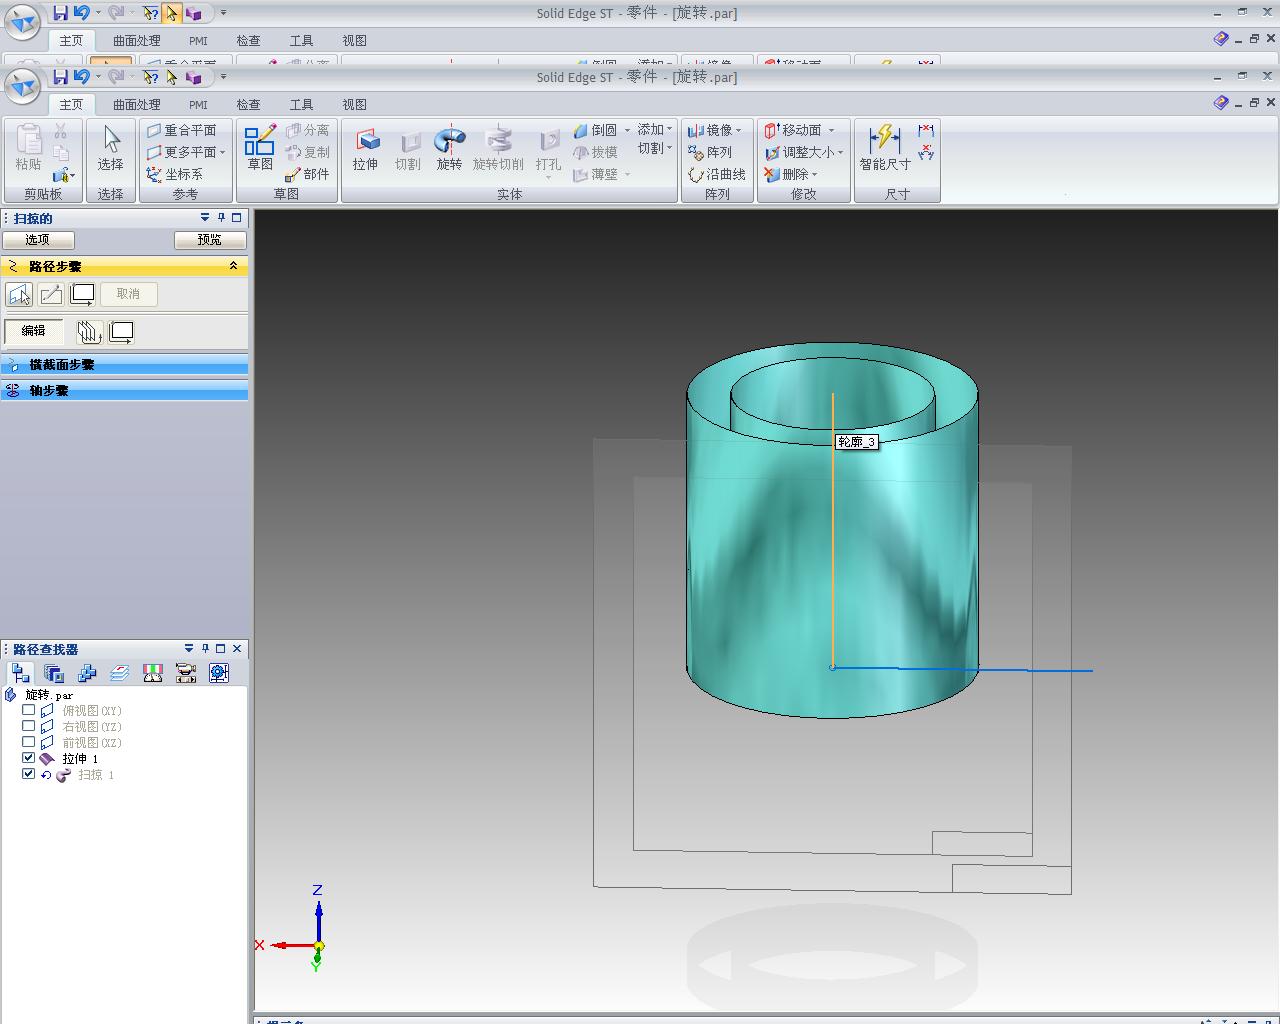
Task: Choose the Pattern (阵列) tool
Action: (711, 152)
